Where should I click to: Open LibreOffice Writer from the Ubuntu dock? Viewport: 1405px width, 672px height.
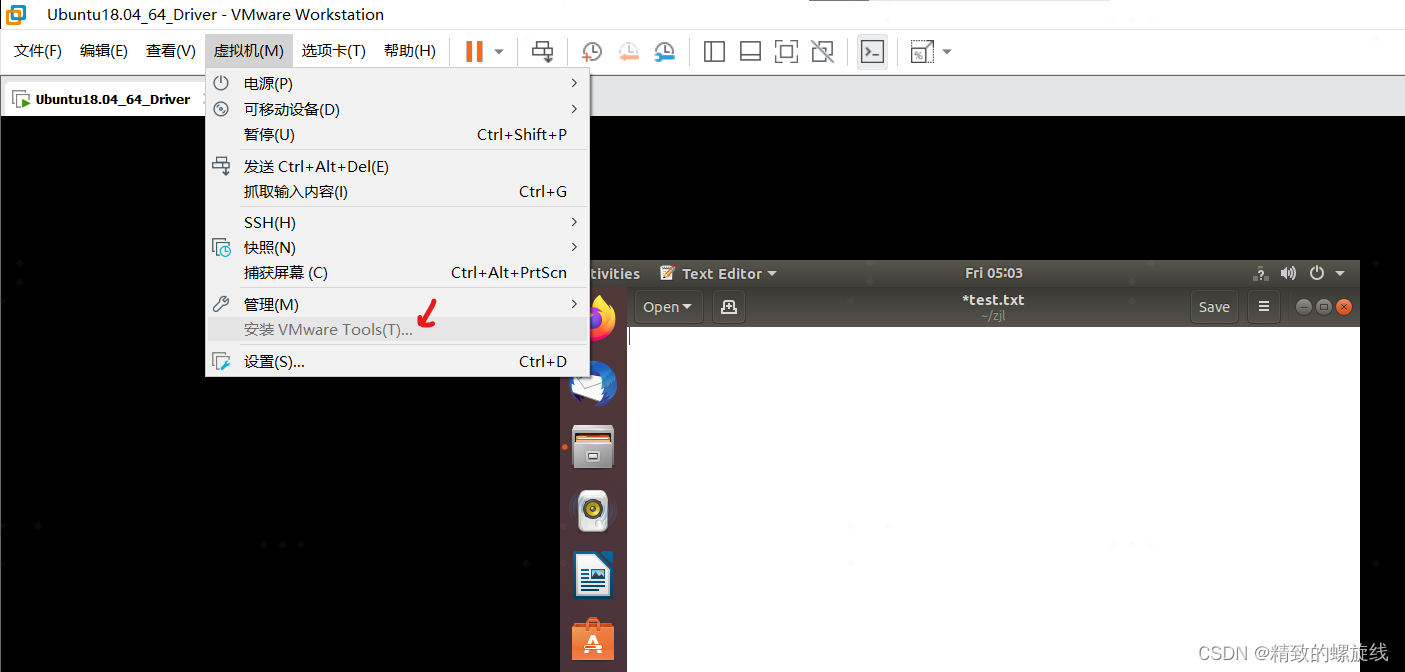[593, 575]
